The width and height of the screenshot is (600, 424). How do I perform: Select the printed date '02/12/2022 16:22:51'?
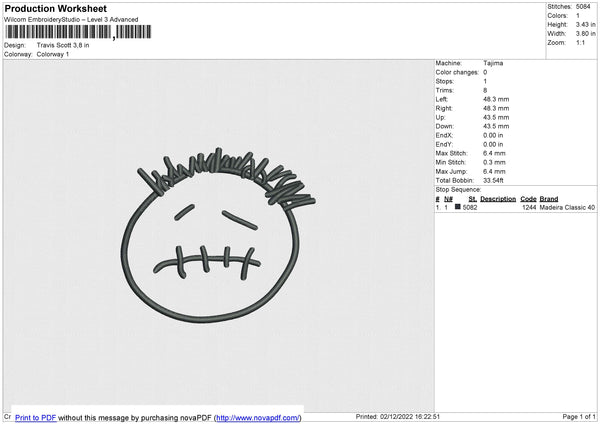point(410,416)
